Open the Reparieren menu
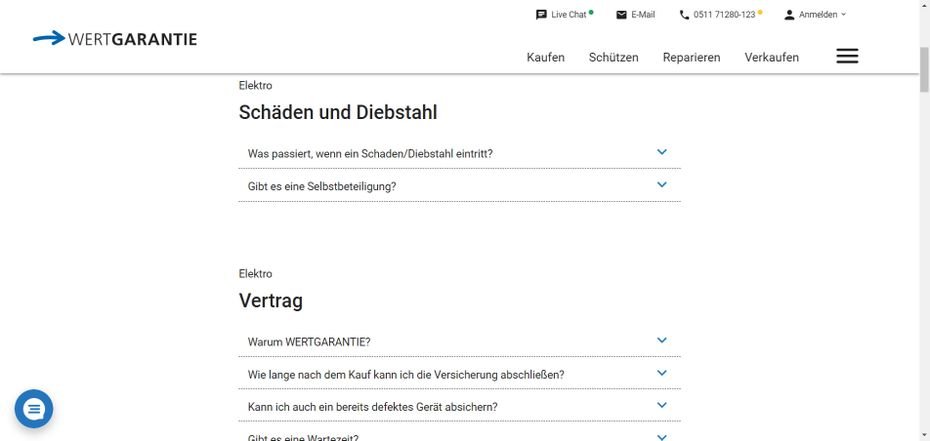The height and width of the screenshot is (441, 930). pos(692,57)
